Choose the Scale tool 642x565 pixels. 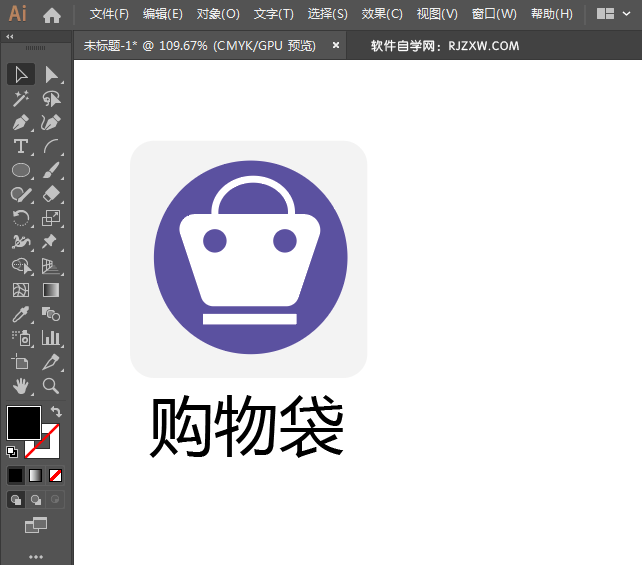(x=51, y=218)
